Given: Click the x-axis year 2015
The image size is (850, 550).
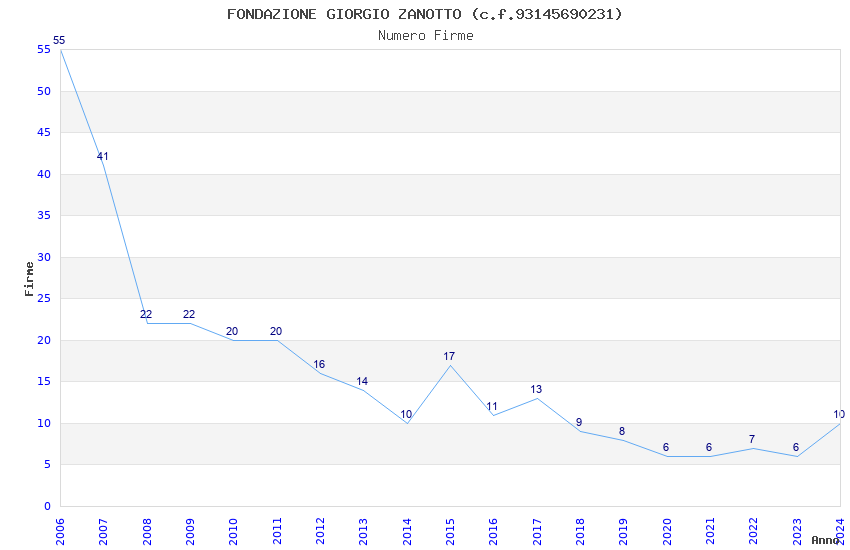Looking at the screenshot, I should [450, 532].
